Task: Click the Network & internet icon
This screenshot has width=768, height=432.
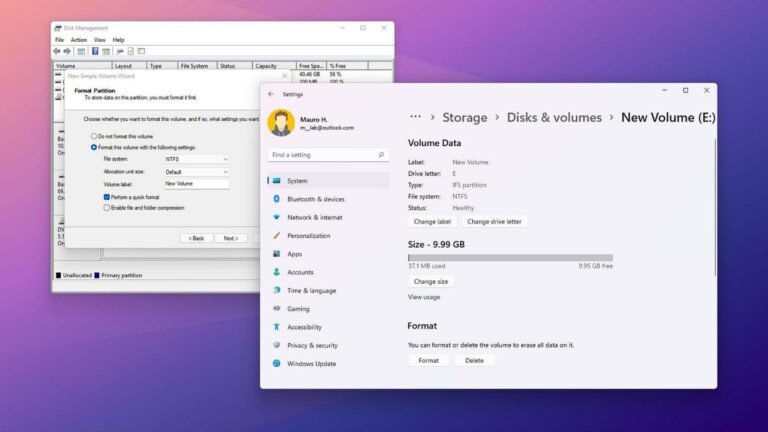Action: pos(277,217)
